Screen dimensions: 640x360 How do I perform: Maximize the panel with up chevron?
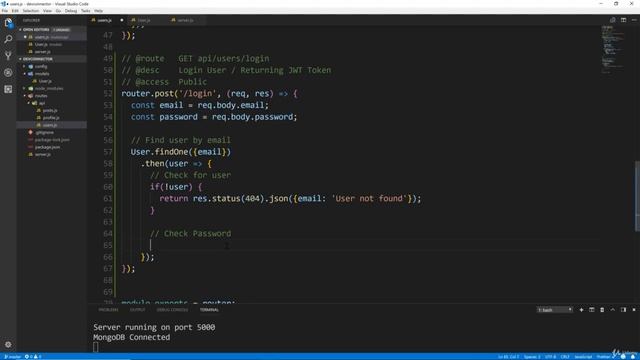tap(613, 310)
